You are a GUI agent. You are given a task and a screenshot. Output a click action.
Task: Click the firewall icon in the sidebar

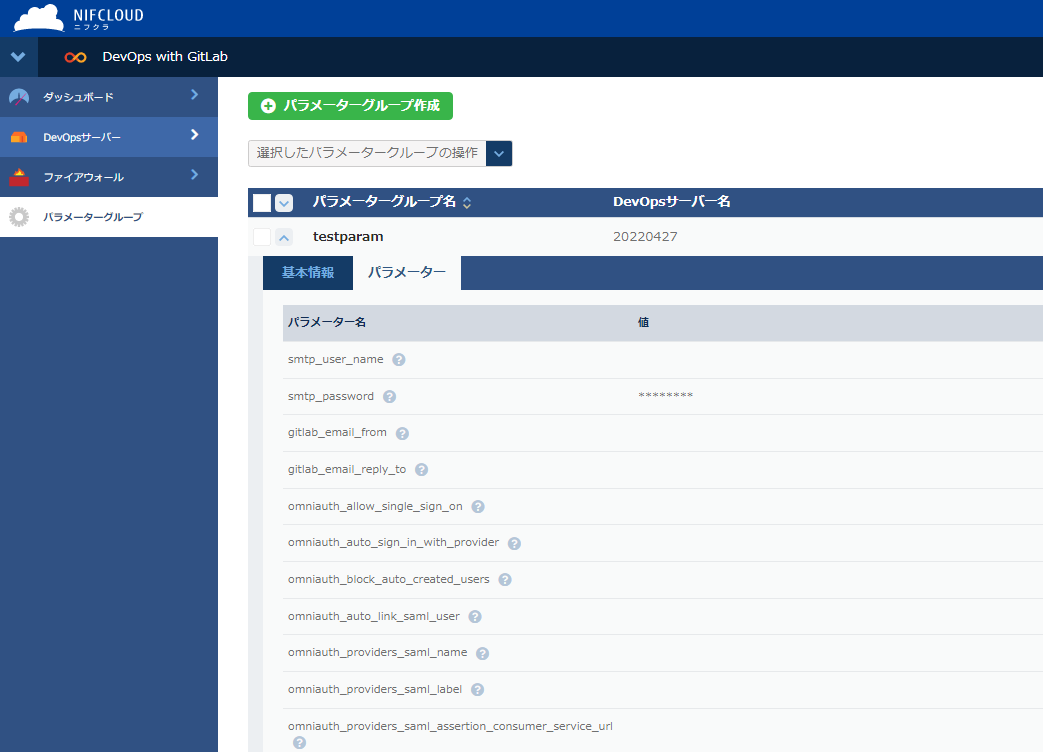[19, 177]
